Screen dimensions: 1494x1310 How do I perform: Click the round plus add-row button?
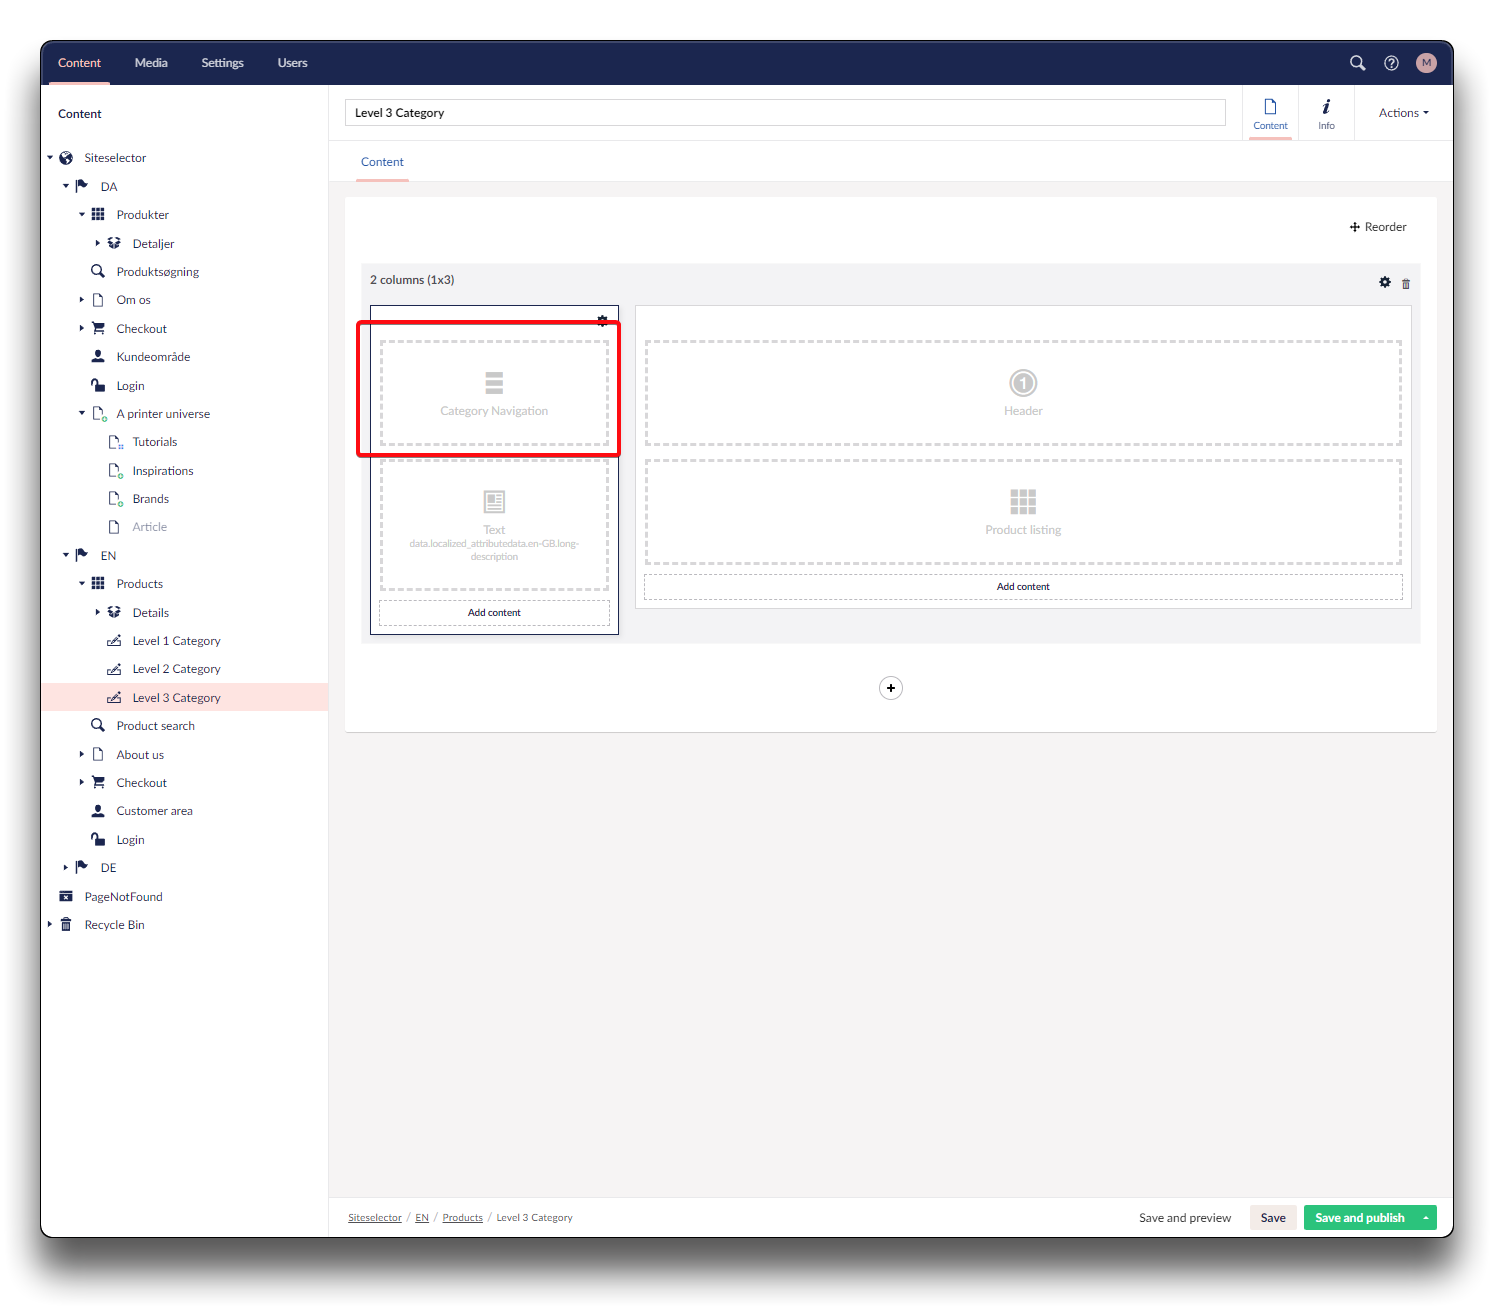tap(890, 688)
